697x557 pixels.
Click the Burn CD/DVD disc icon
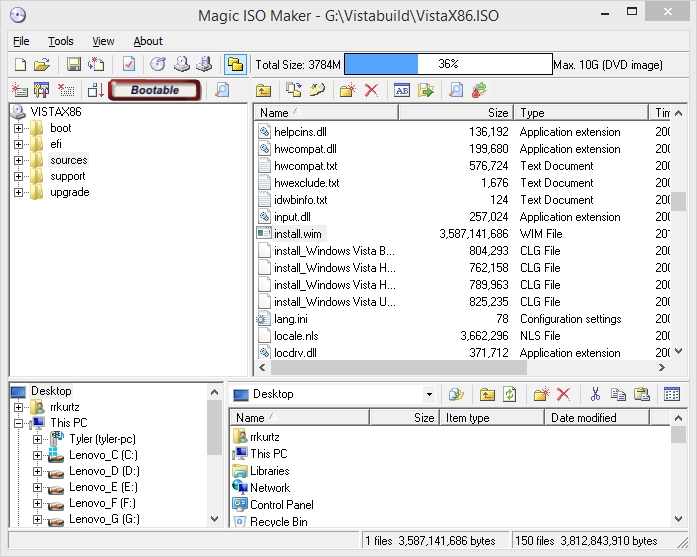tap(158, 64)
